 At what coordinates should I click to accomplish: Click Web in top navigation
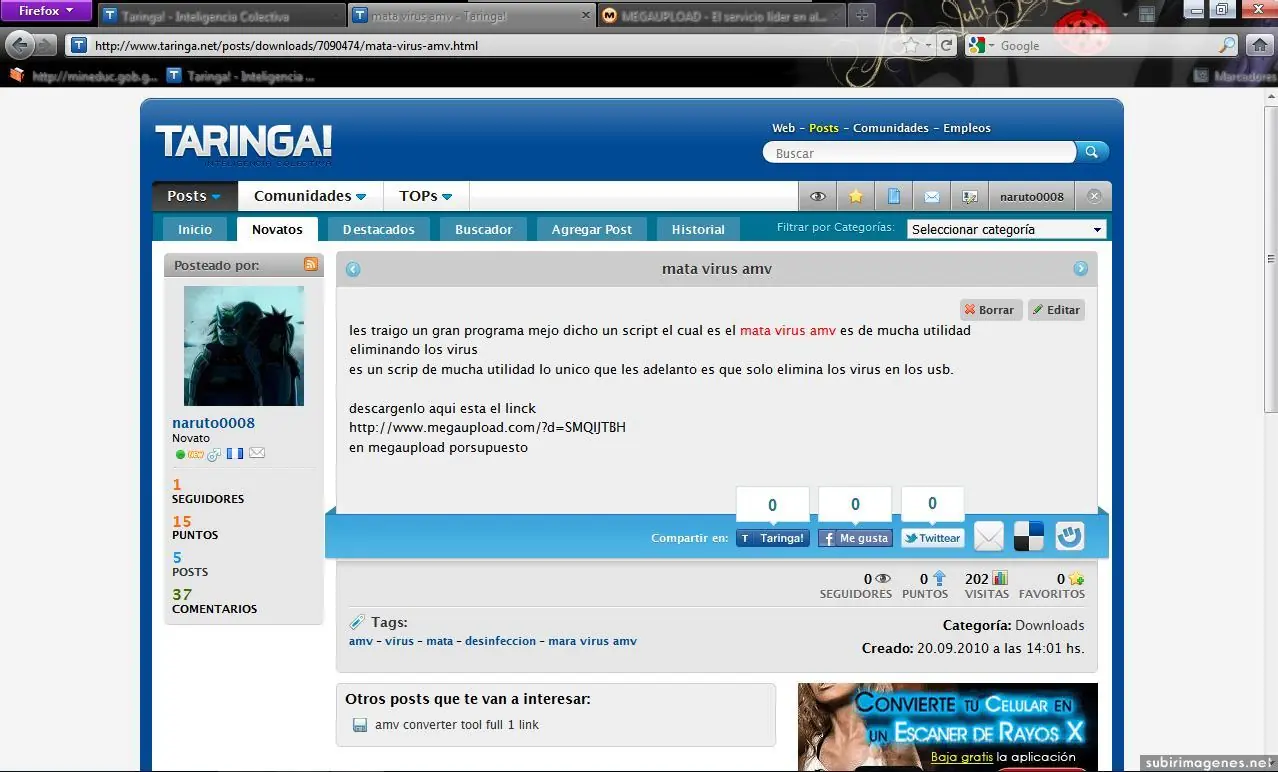[x=783, y=128]
